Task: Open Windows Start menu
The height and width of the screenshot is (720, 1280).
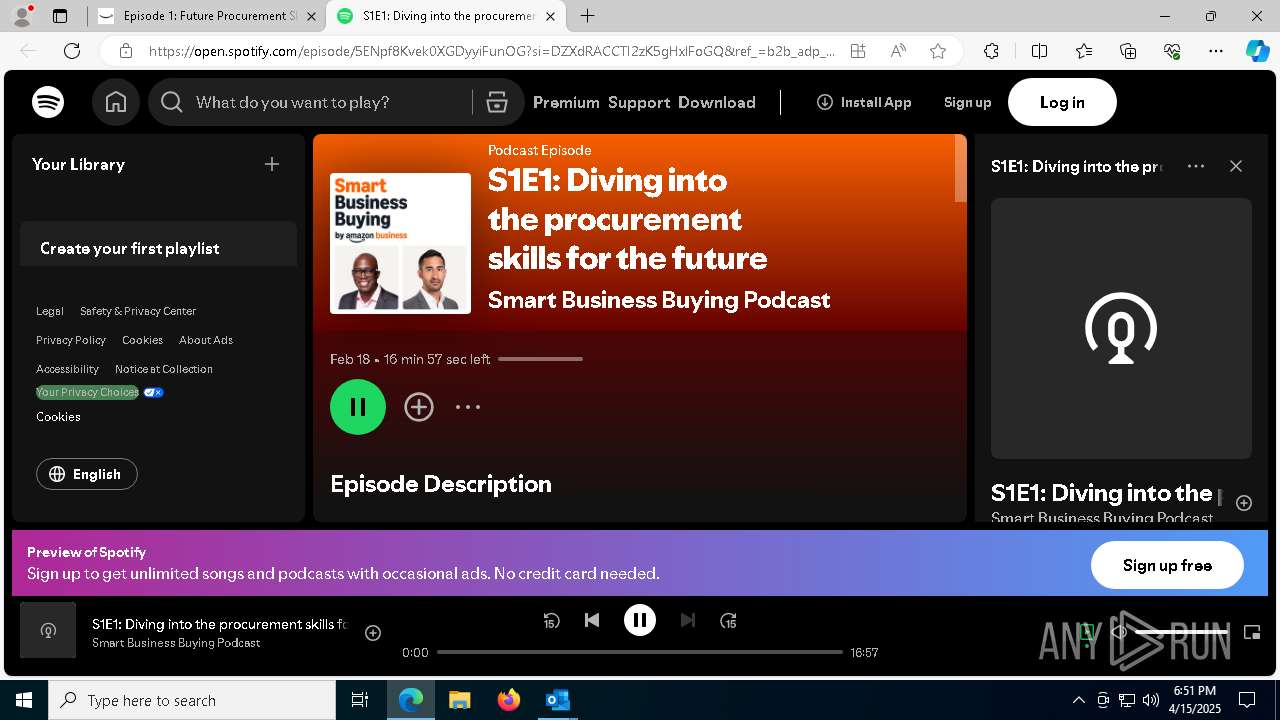Action: [x=24, y=700]
